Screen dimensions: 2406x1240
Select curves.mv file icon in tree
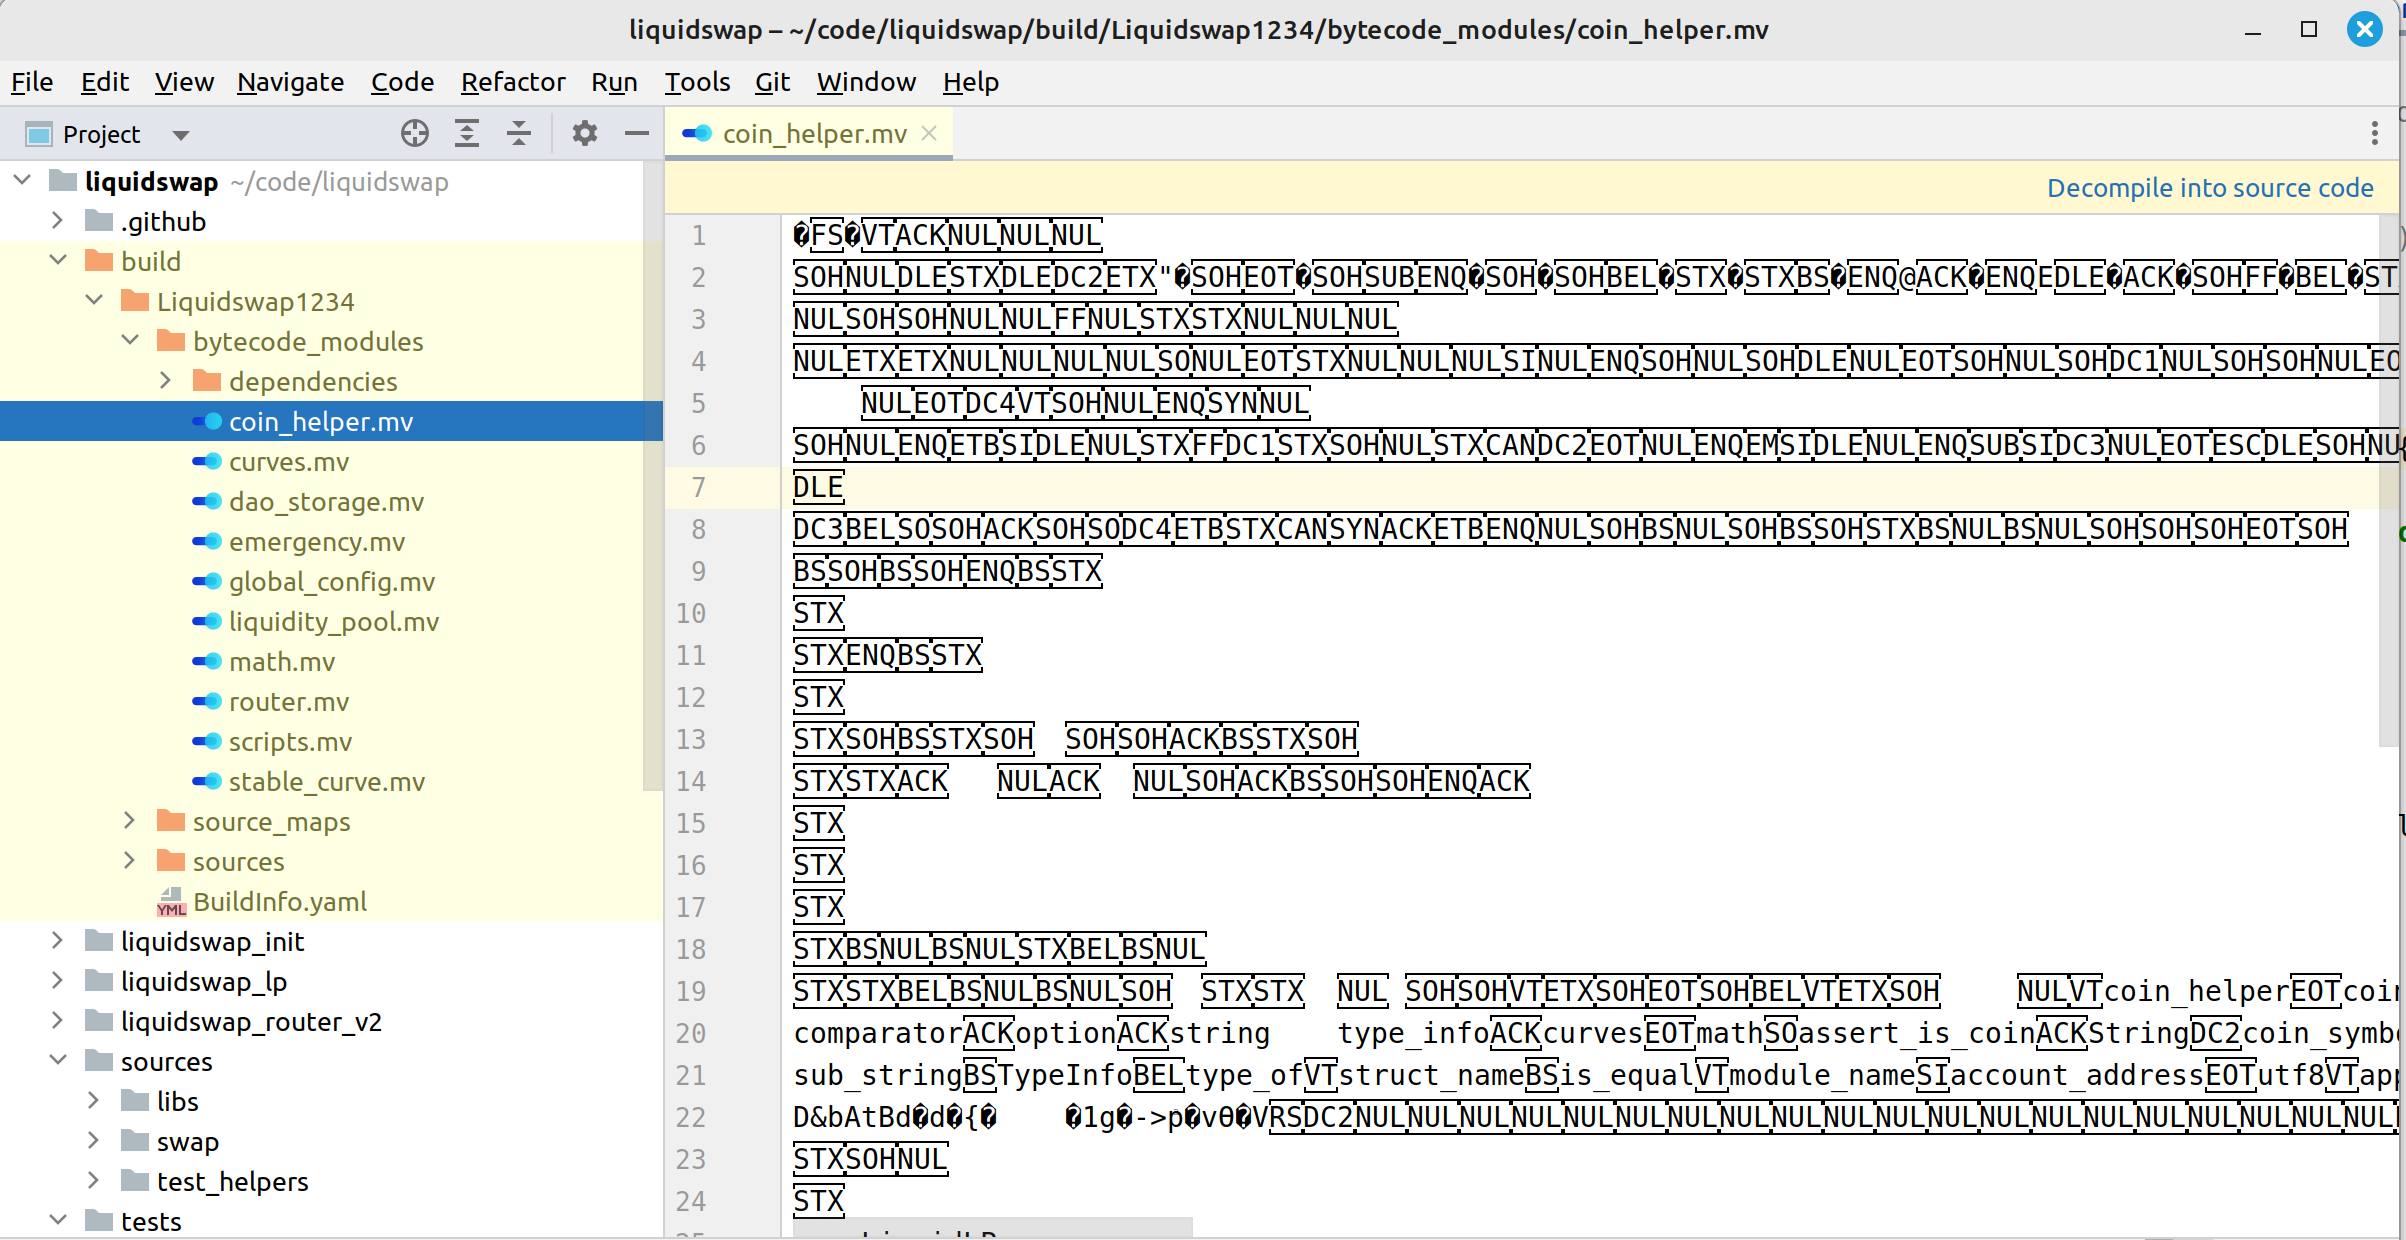pos(207,462)
